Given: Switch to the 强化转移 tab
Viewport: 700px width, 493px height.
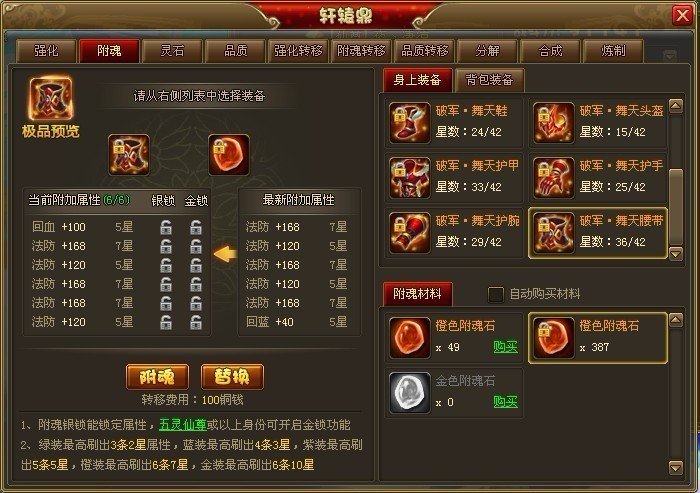Looking at the screenshot, I should [x=298, y=51].
